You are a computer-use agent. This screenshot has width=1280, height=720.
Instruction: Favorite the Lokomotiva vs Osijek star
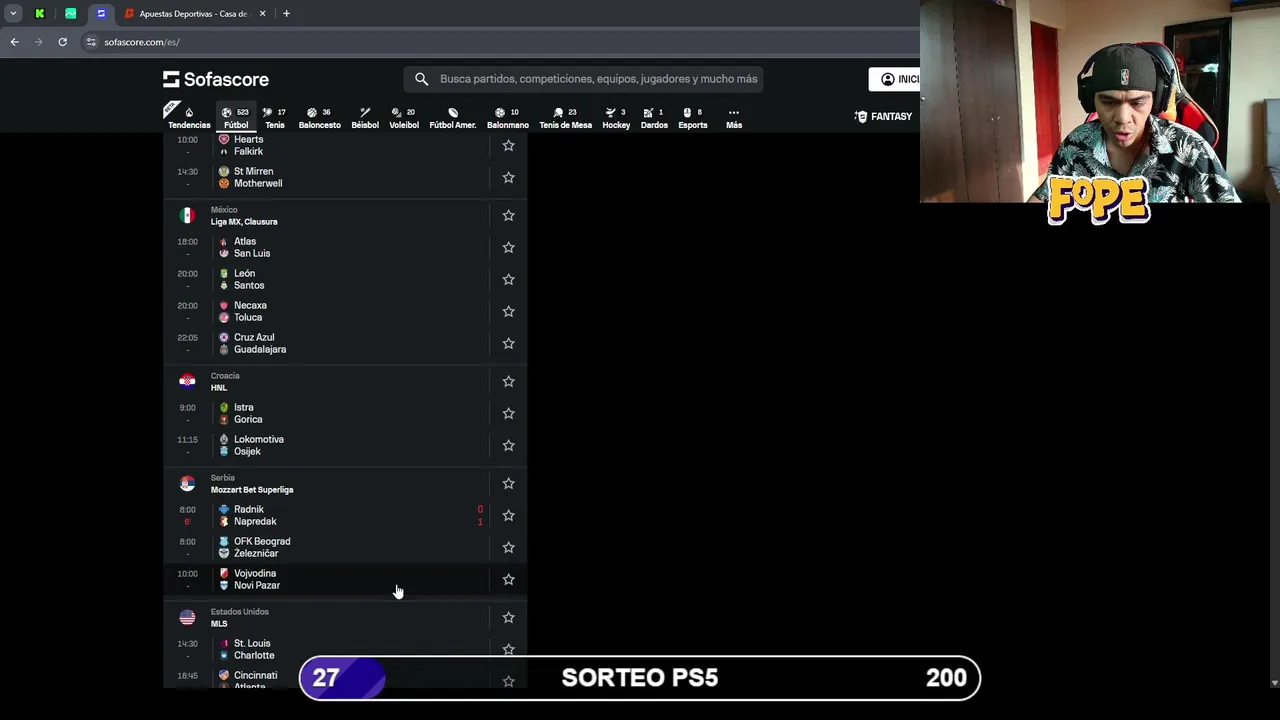508,446
